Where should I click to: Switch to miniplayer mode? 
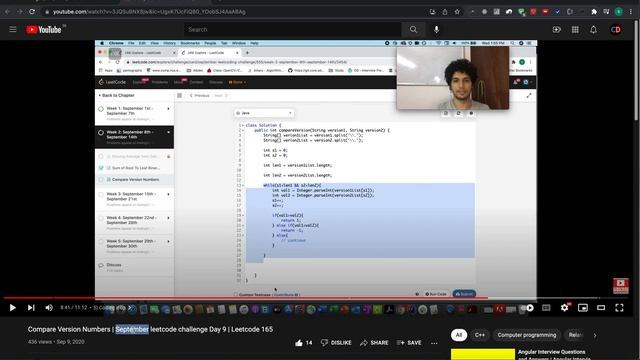coord(583,308)
